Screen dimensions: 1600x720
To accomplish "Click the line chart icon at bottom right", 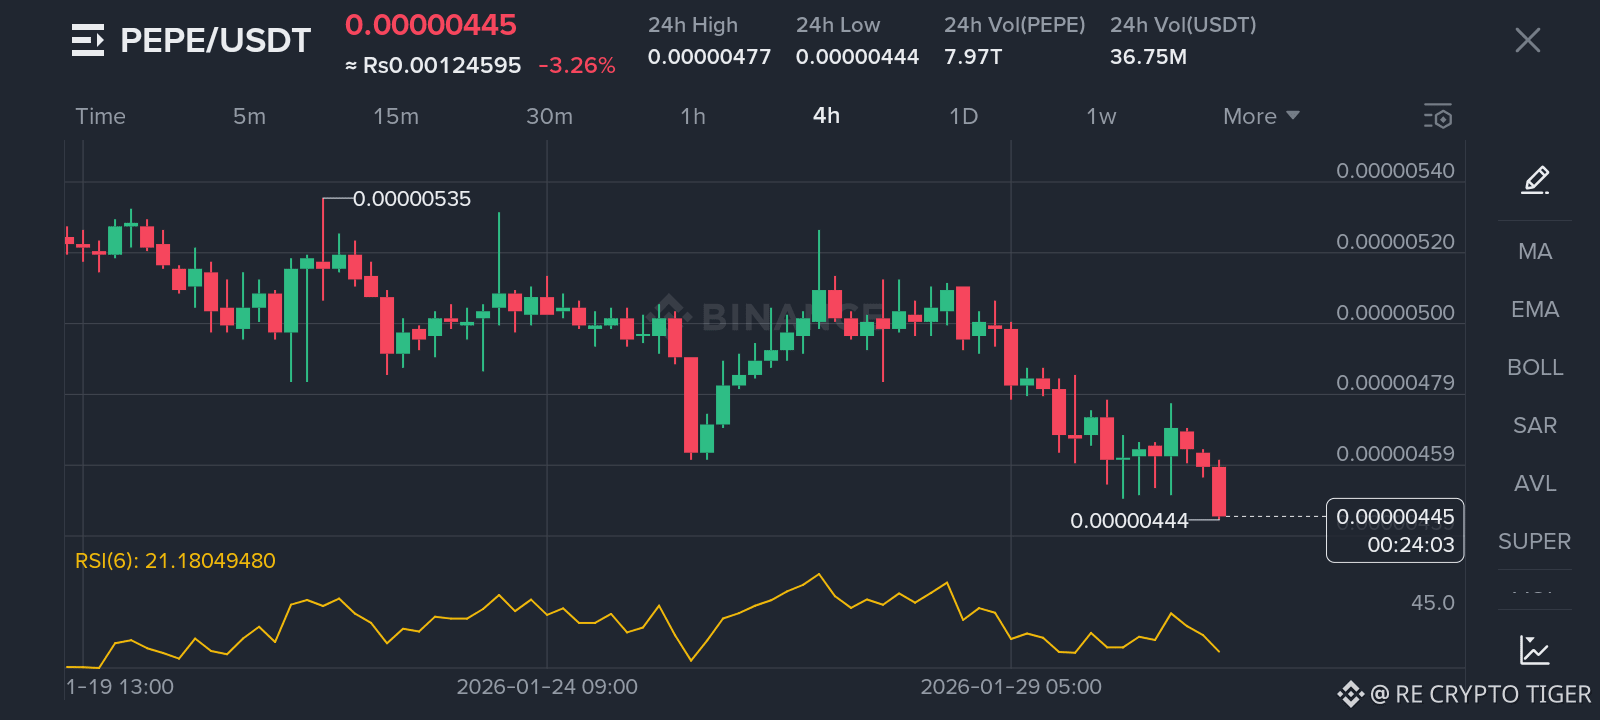I will [1534, 650].
